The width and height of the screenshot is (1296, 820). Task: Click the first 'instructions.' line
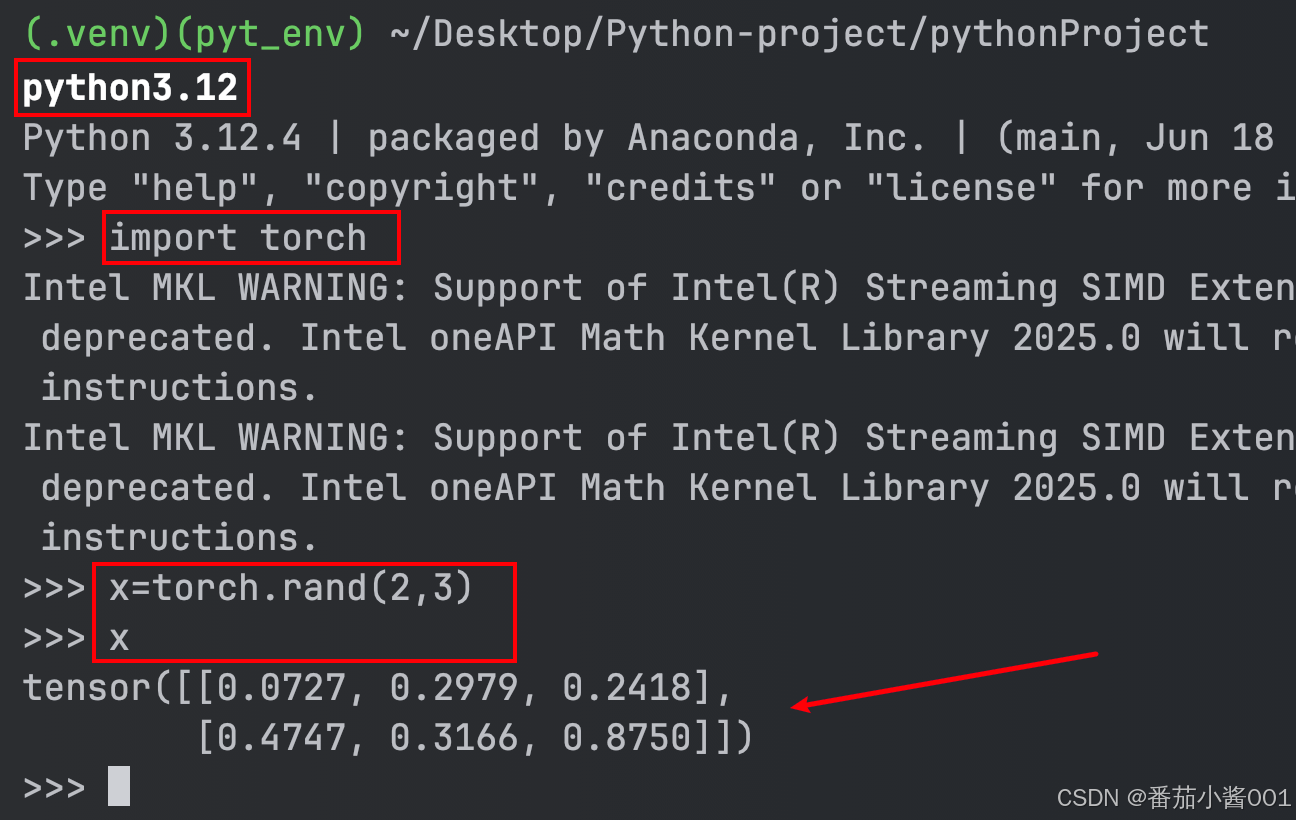179,388
